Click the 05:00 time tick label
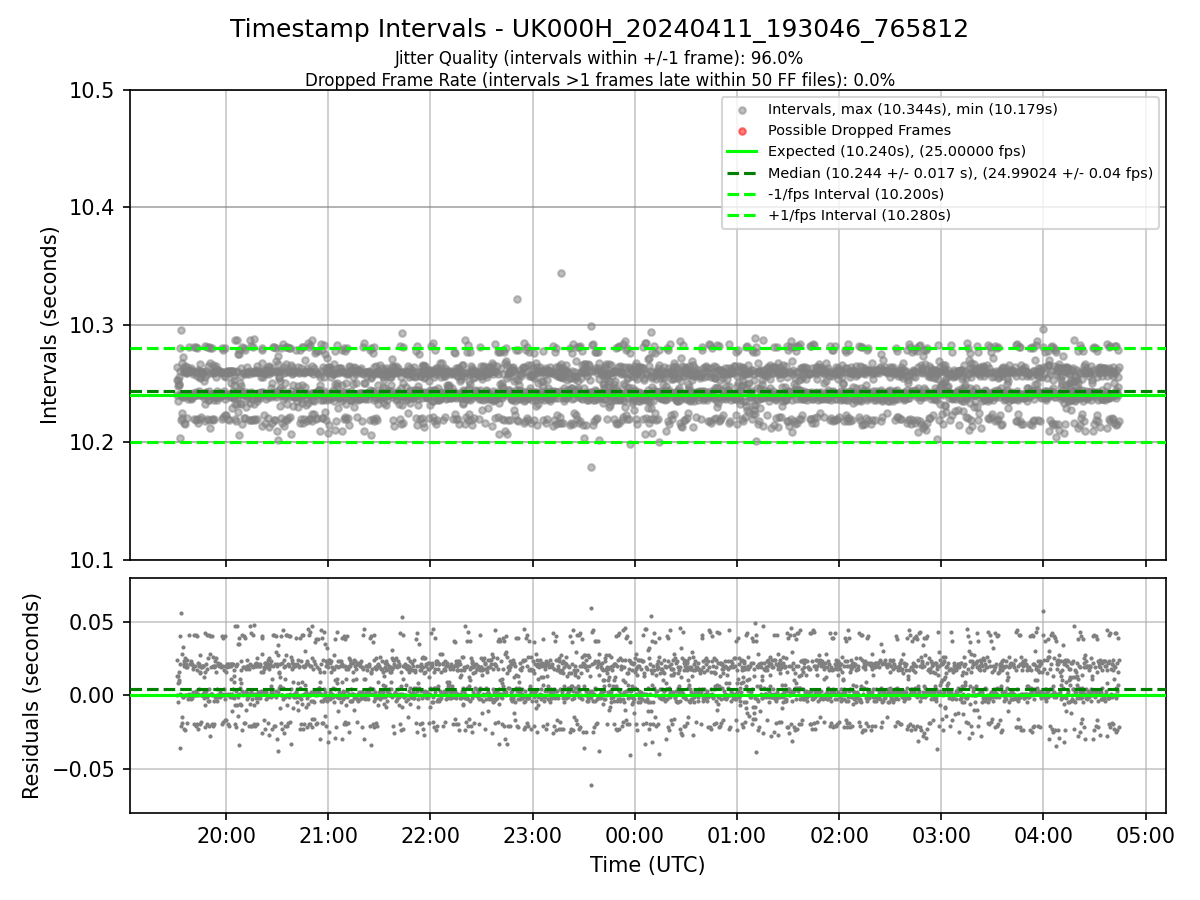Screen dimensions: 1200x900 pos(1145,835)
